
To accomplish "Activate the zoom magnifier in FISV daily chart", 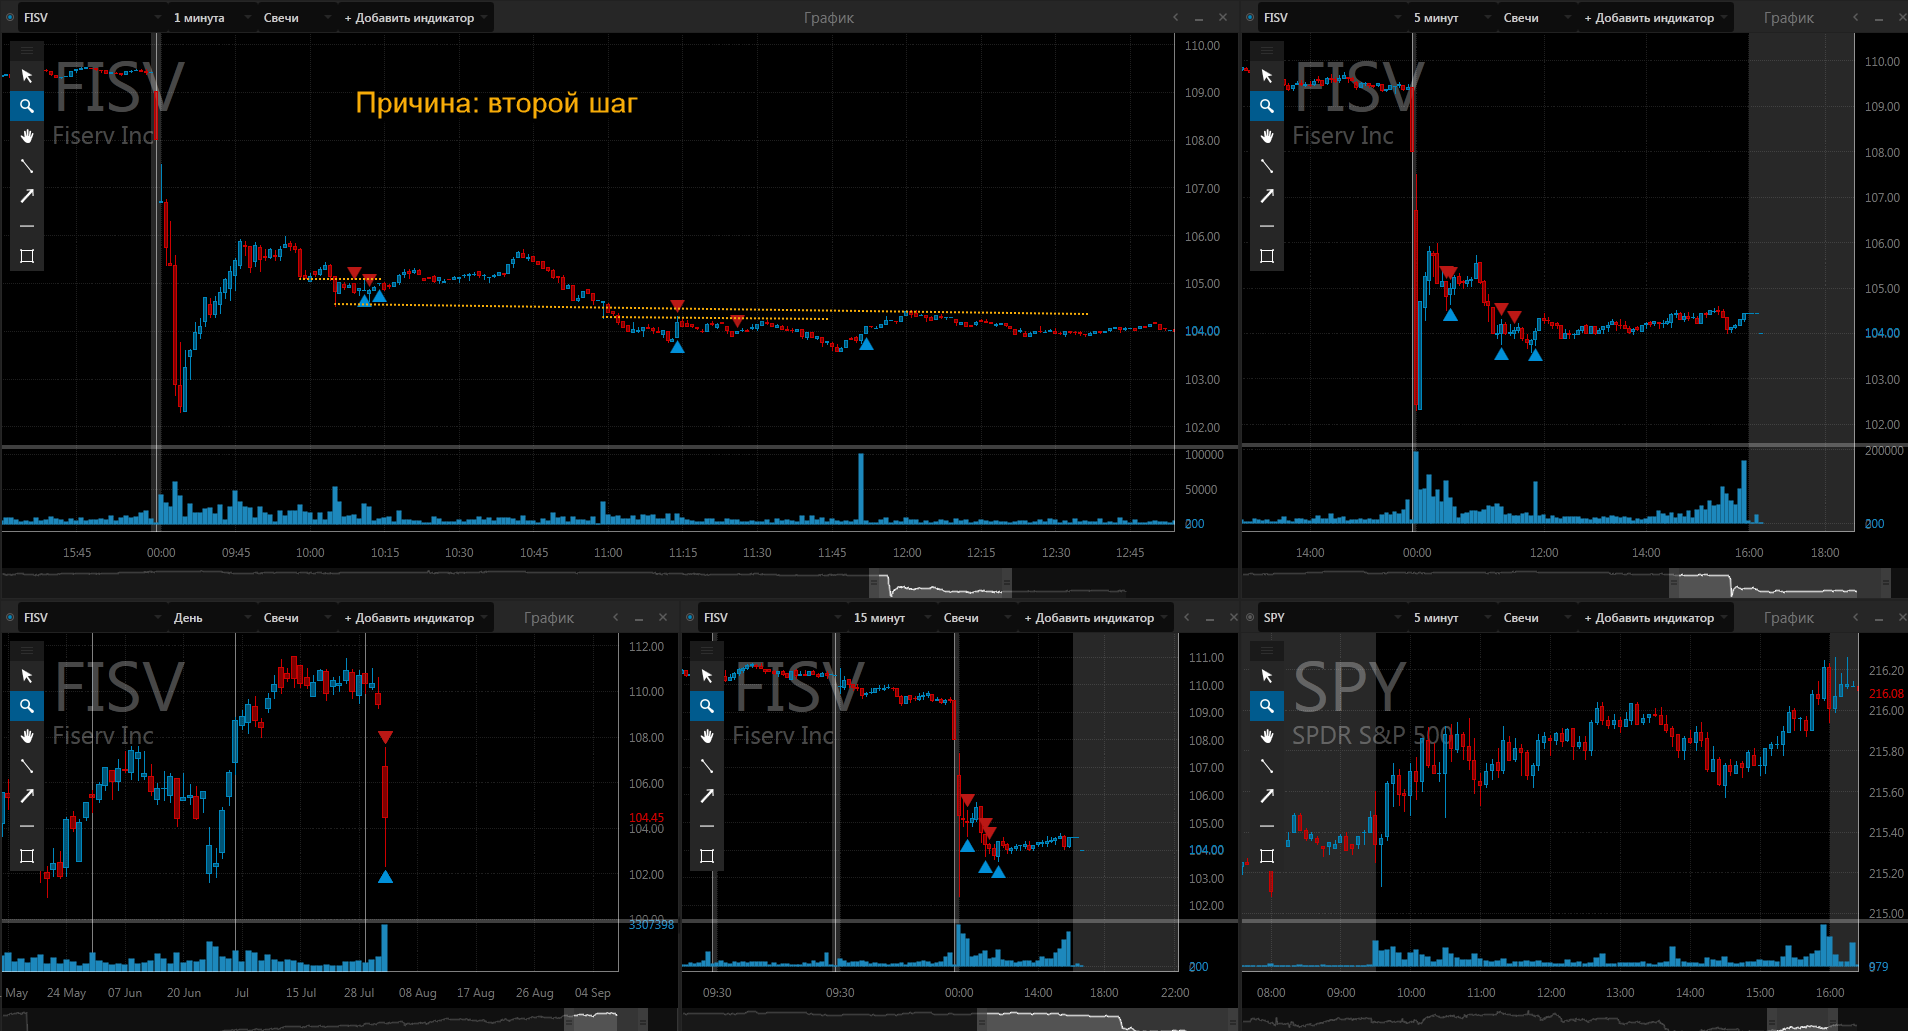I will [x=27, y=706].
